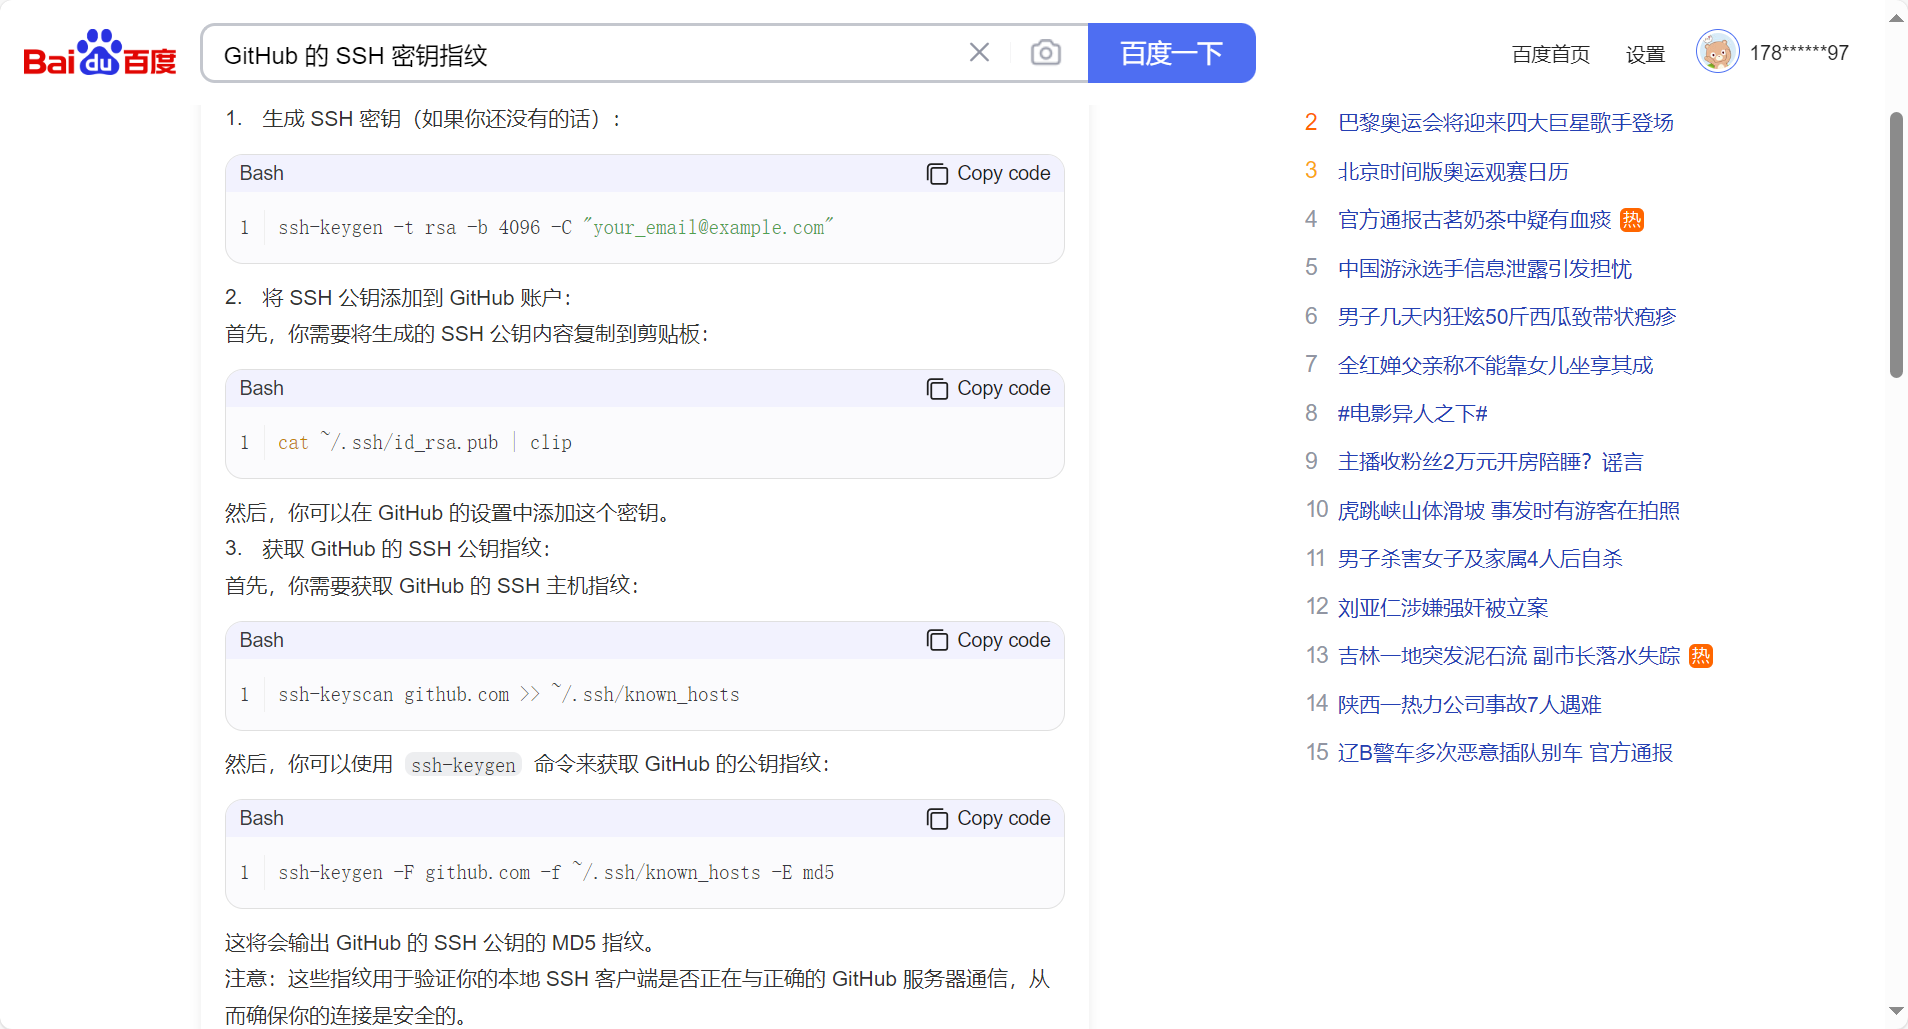Screen dimensions: 1908x1029
Task: Open 百度首页 link
Action: click(x=1550, y=54)
